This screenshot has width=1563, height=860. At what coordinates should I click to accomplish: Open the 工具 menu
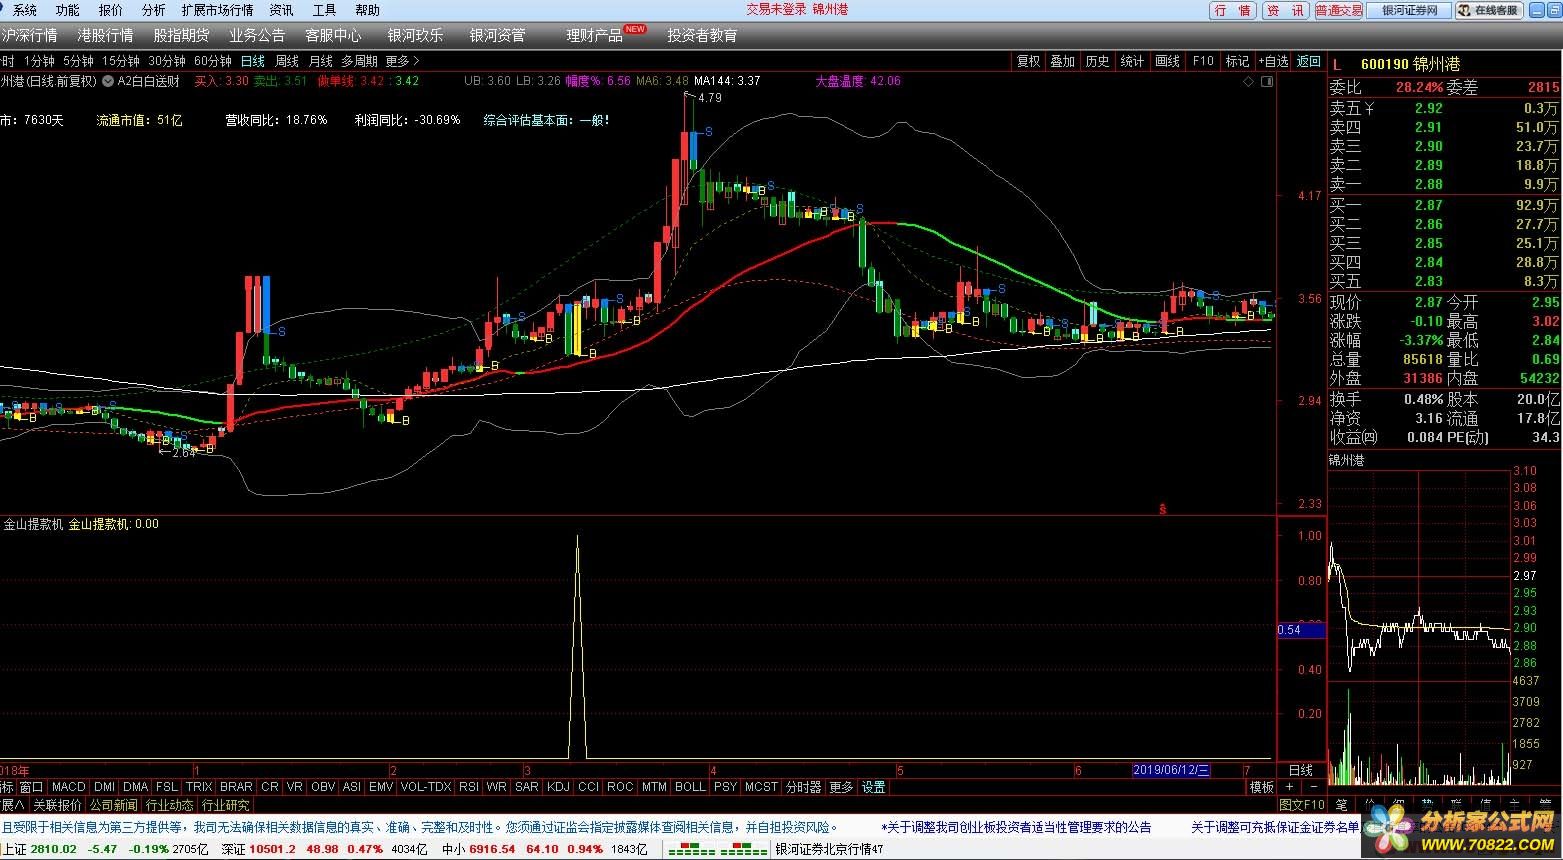(324, 10)
